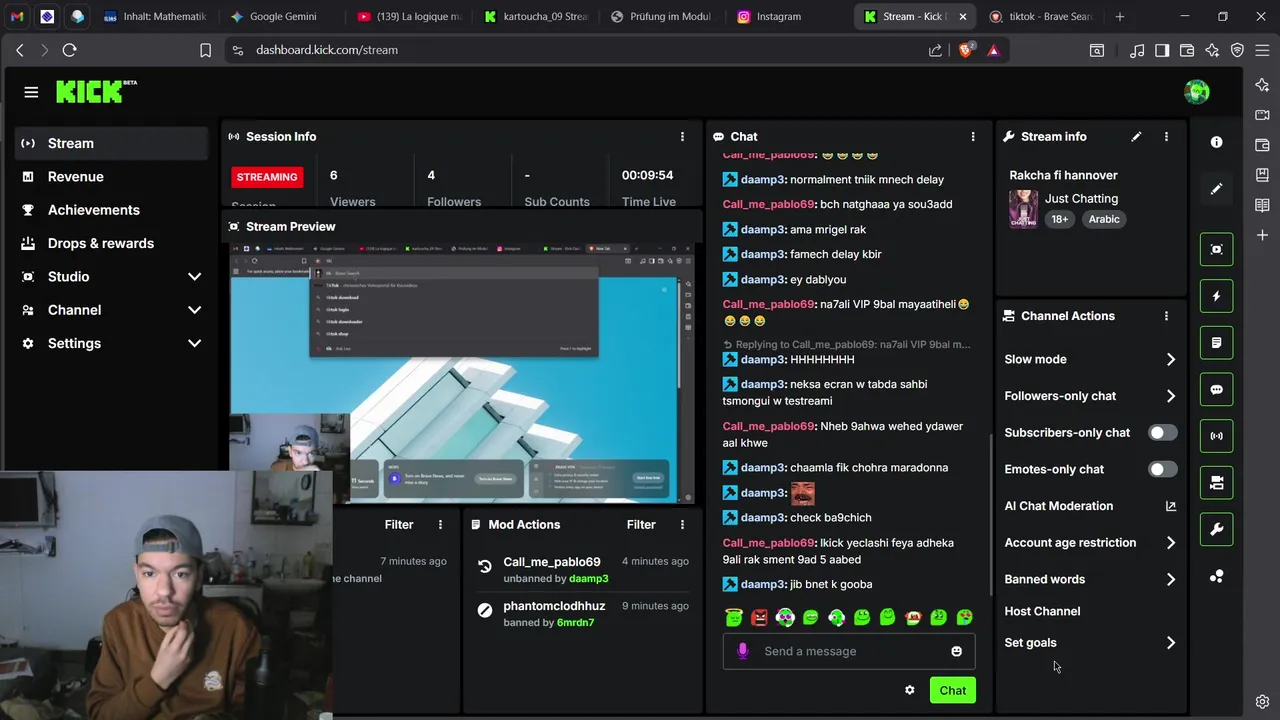Open the hamburger menu beside the Kick logo
The width and height of the screenshot is (1280, 720).
[x=31, y=92]
